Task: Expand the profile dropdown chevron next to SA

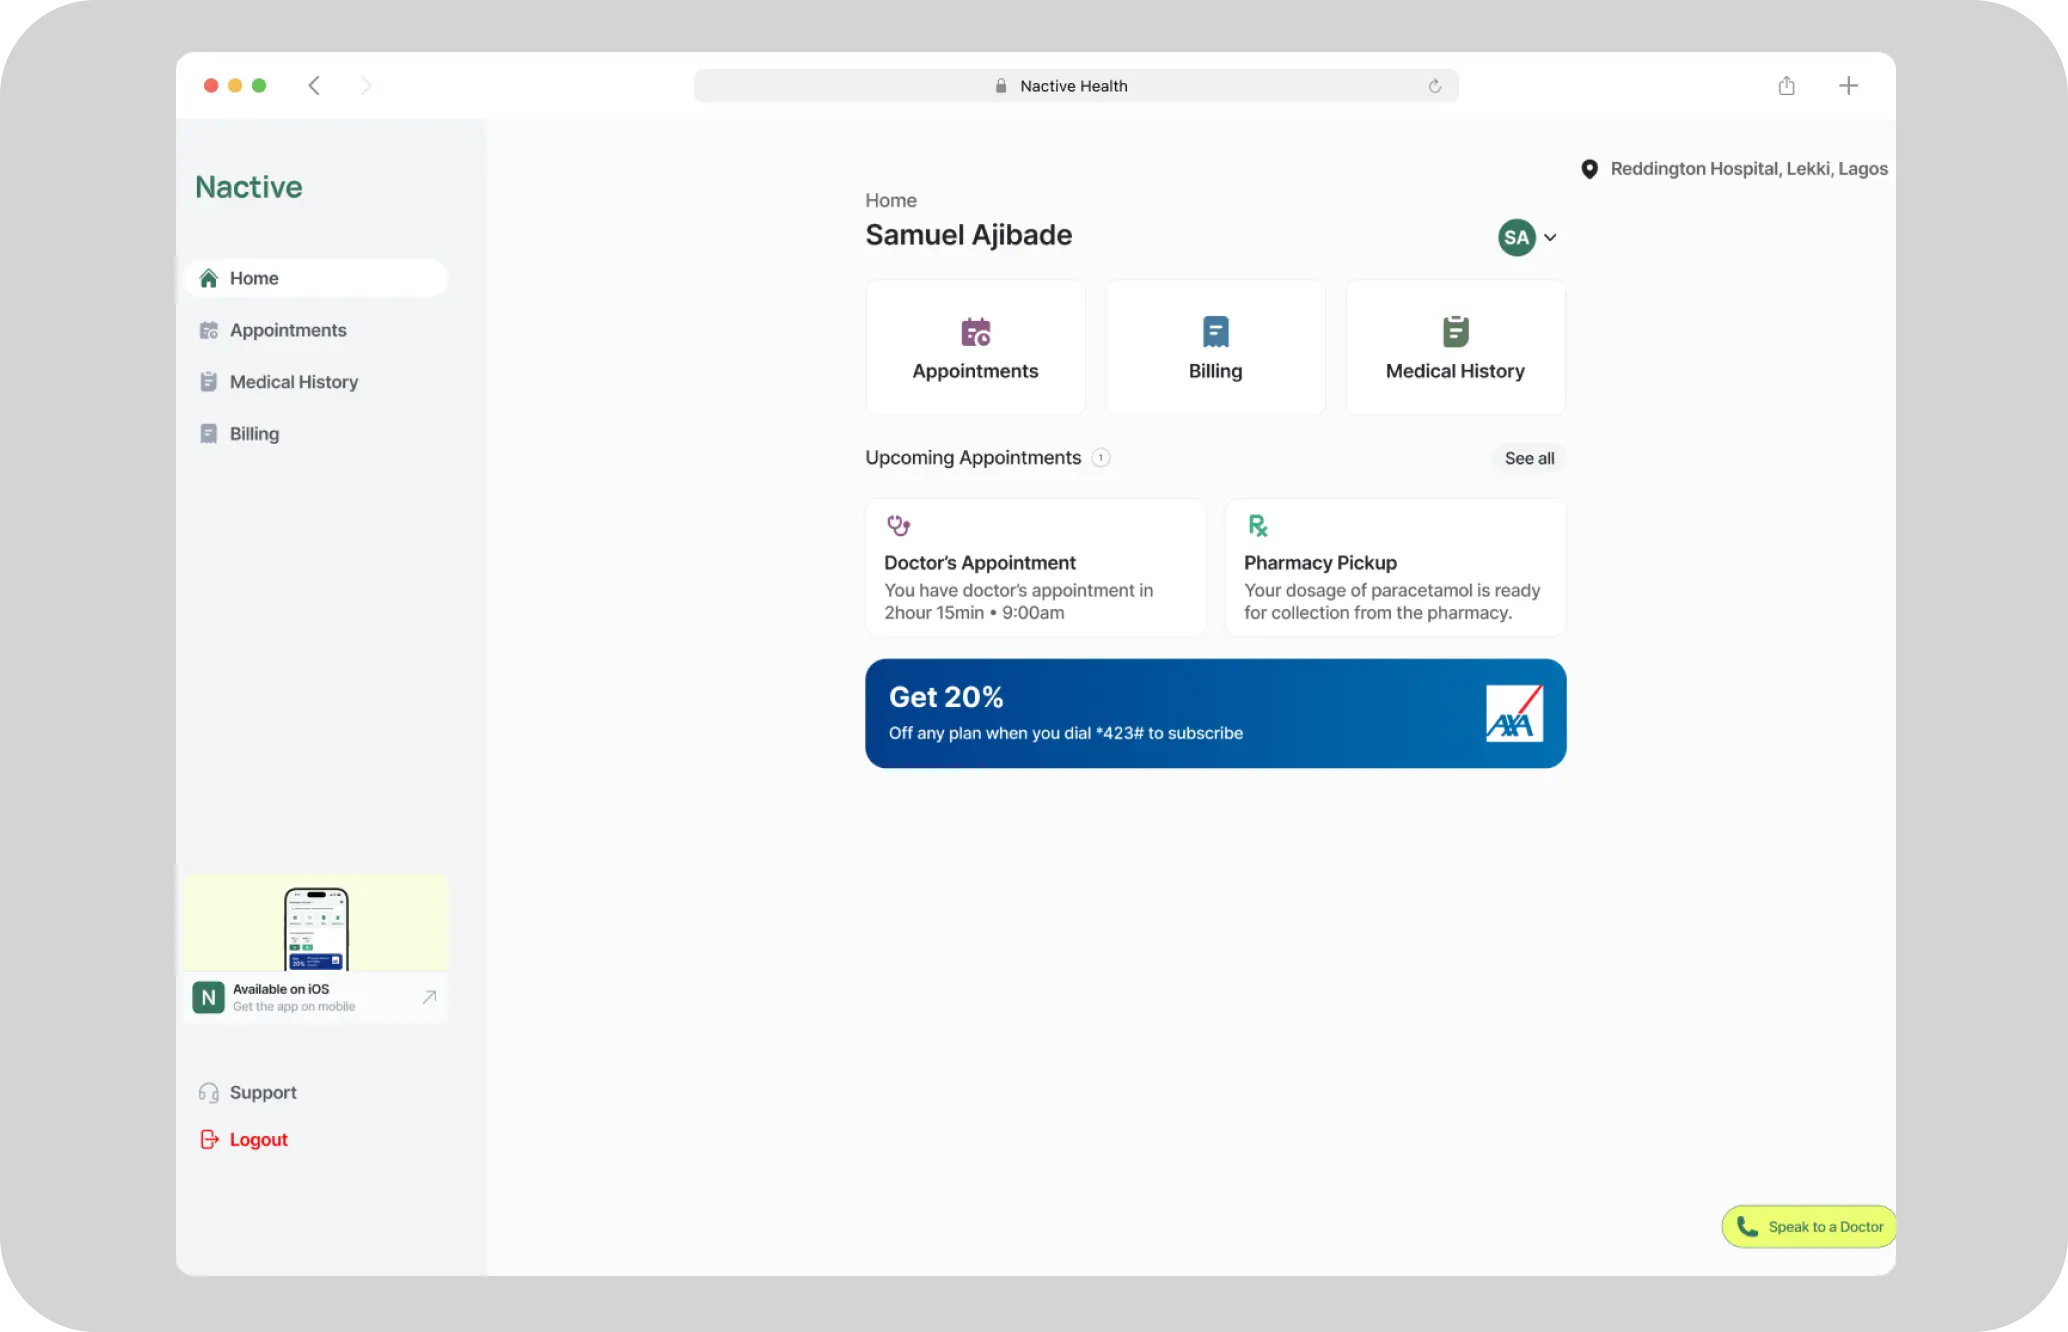Action: coord(1550,238)
